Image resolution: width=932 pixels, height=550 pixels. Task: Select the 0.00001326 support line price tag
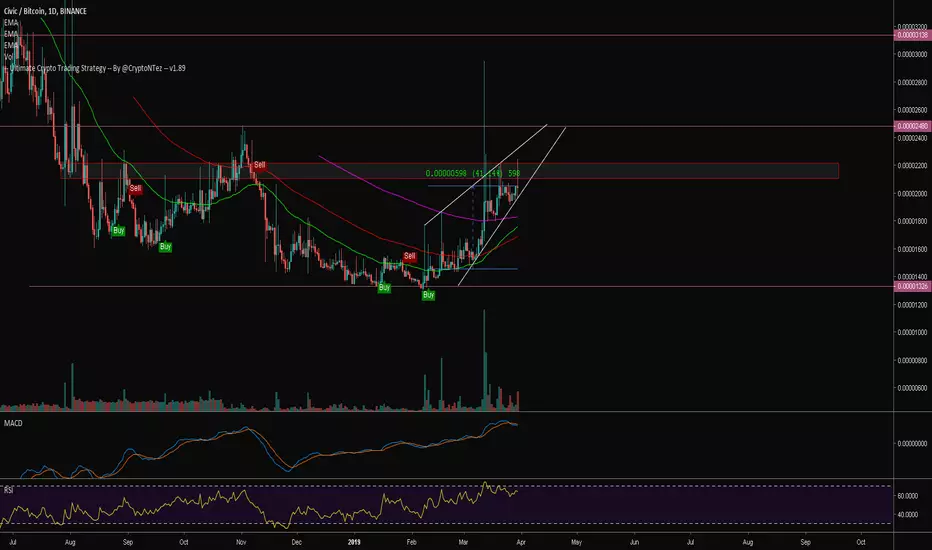(x=912, y=287)
